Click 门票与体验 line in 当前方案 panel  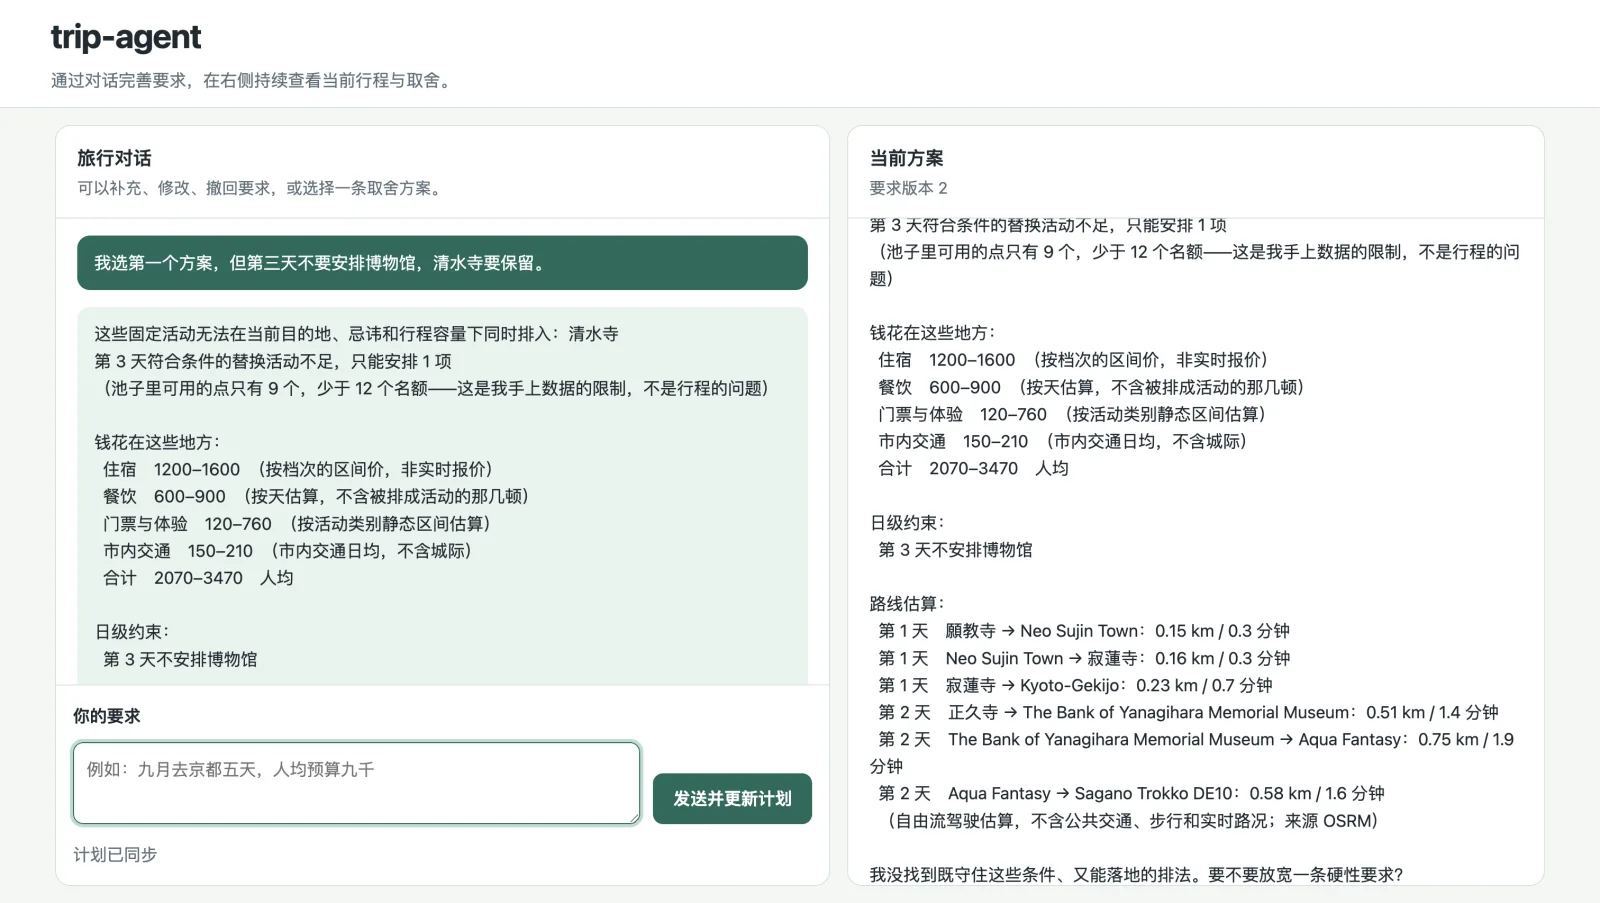coord(1072,413)
